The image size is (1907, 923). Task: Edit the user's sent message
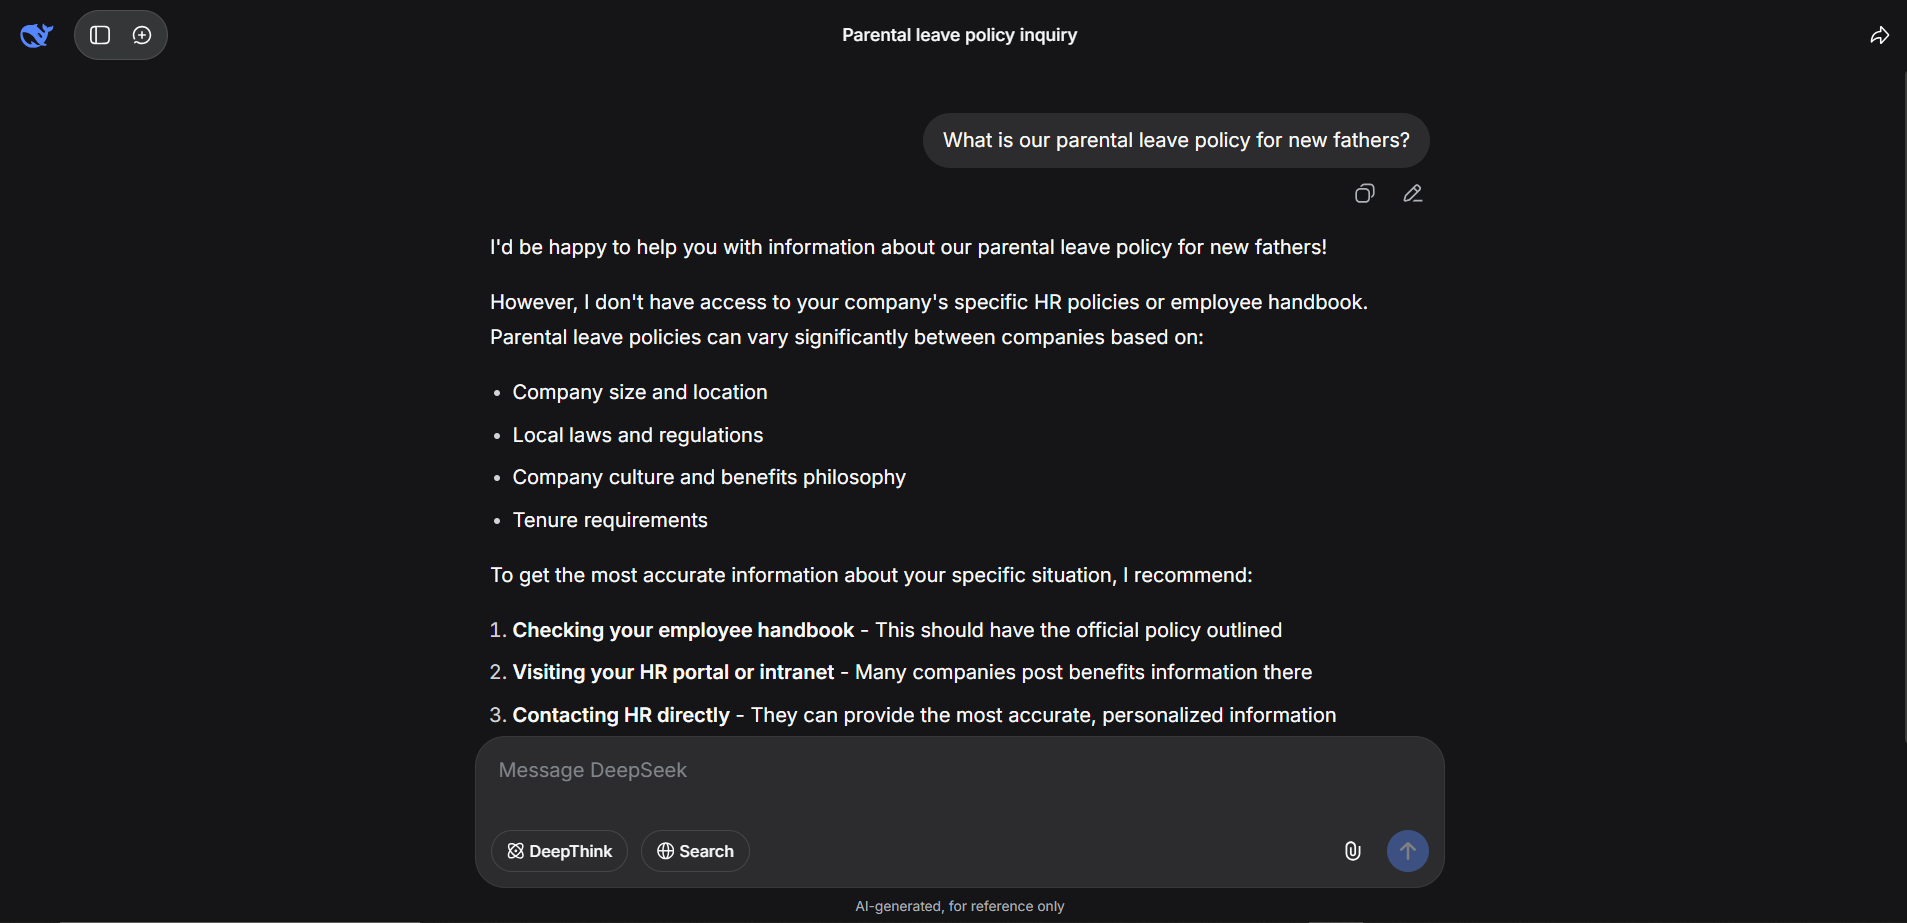1412,193
